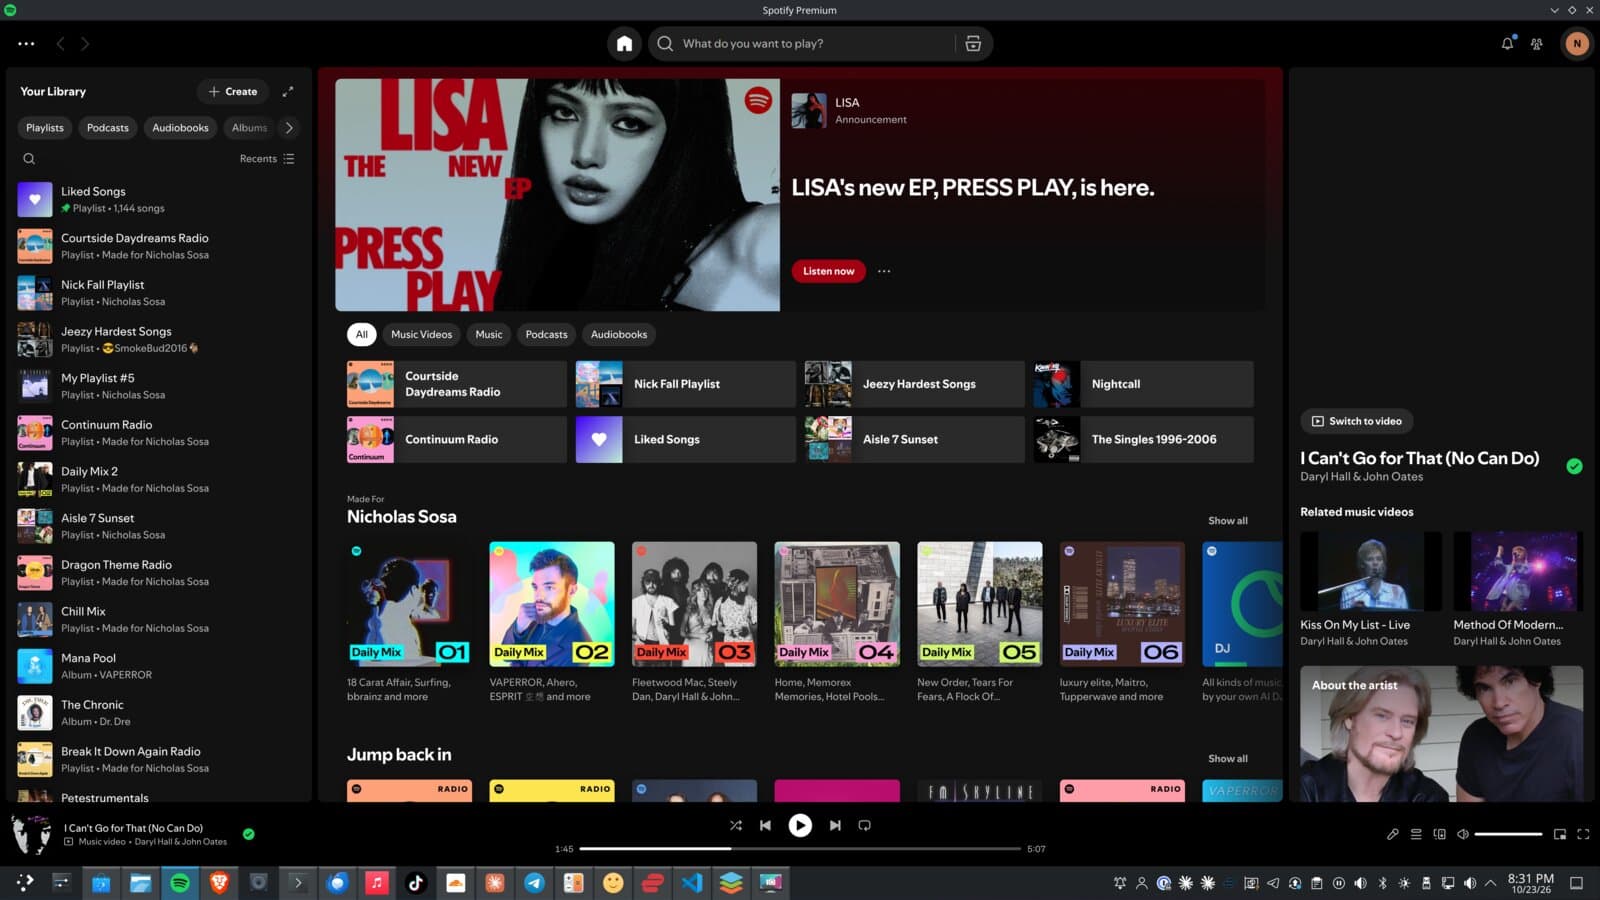Expand Your Library to full view
Viewport: 1600px width, 900px height.
pyautogui.click(x=288, y=91)
